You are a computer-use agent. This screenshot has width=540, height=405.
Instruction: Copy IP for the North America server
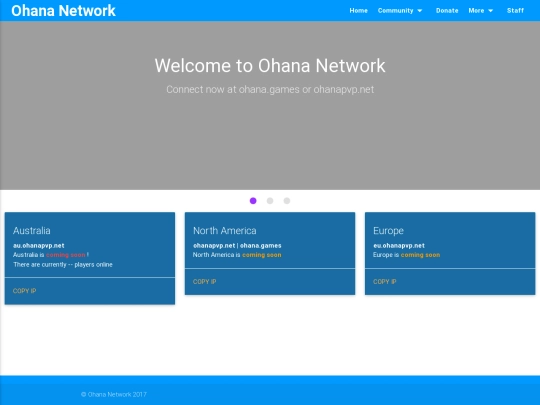pos(205,282)
